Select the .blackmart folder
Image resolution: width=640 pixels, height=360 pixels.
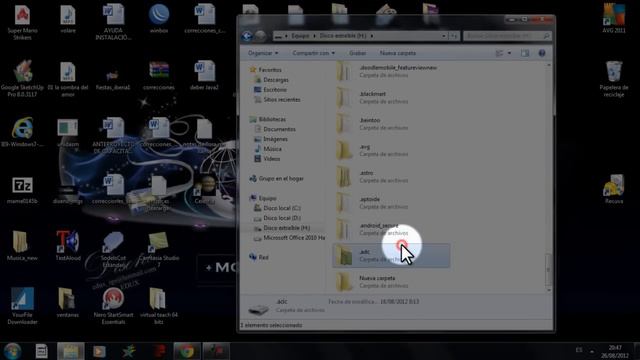click(391, 98)
